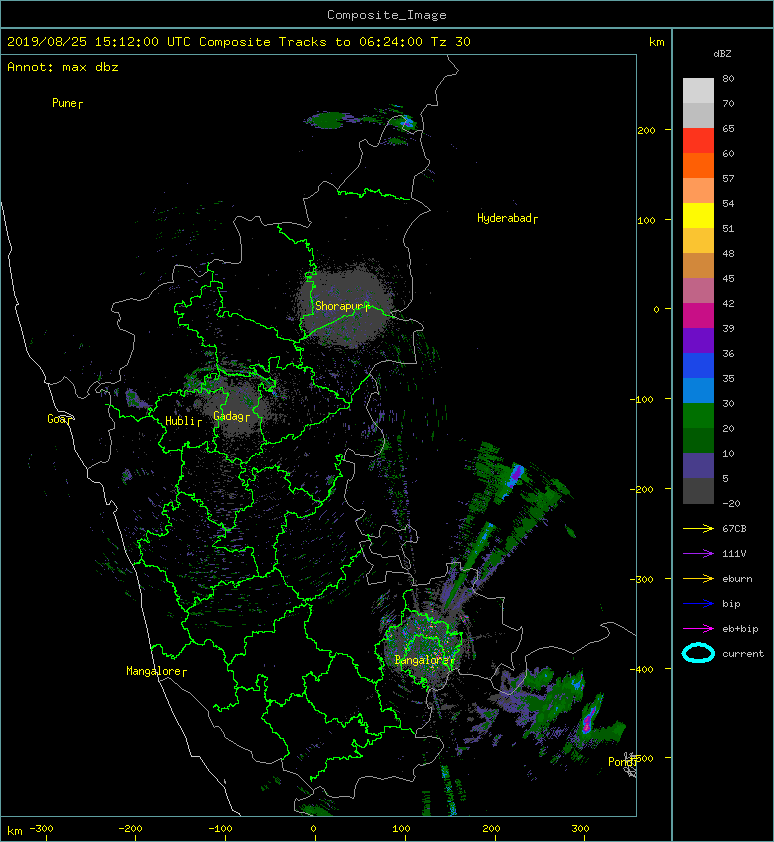Click the yellow 67CB arrow in legend
Image resolution: width=774 pixels, height=842 pixels.
tap(698, 529)
